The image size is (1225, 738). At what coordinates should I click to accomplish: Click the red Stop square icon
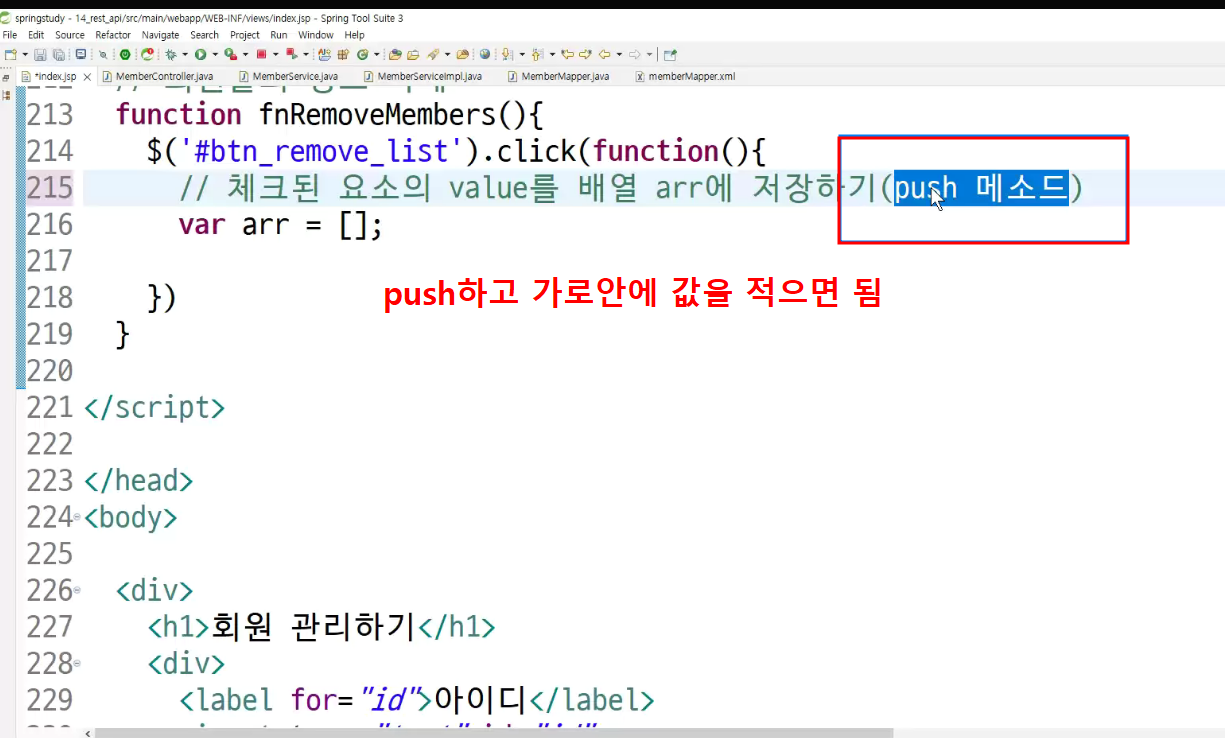[261, 54]
